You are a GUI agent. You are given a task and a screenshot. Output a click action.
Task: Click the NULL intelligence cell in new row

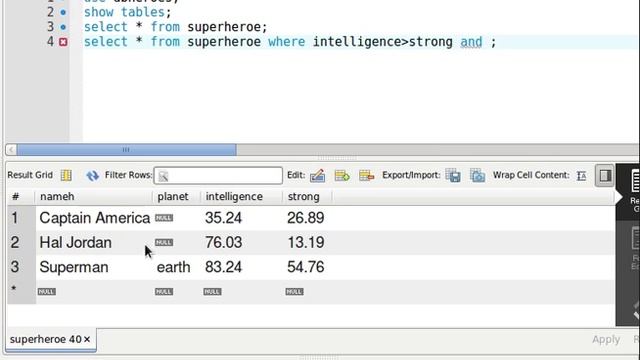(212, 291)
